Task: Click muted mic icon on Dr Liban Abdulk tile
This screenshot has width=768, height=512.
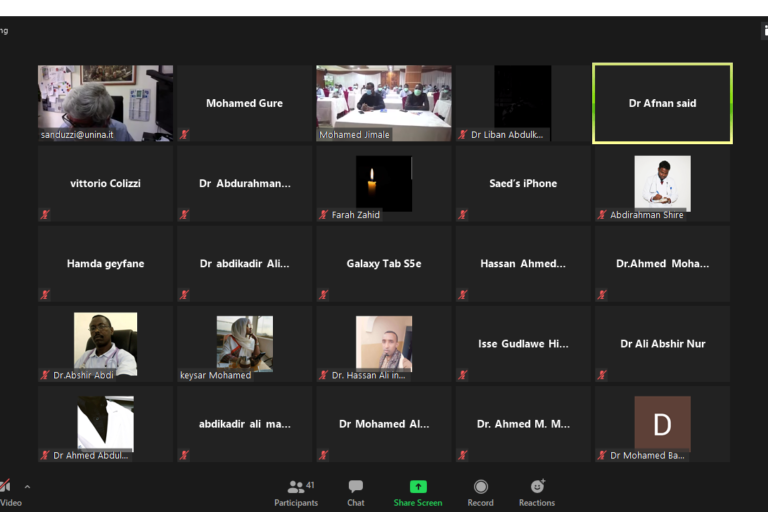Action: [x=462, y=134]
